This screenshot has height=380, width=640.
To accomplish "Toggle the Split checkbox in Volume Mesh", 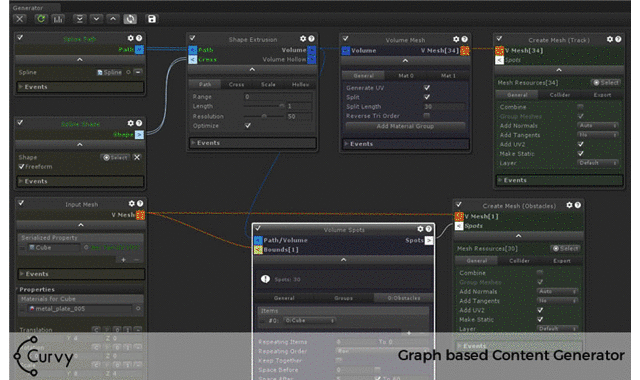I will pos(427,97).
